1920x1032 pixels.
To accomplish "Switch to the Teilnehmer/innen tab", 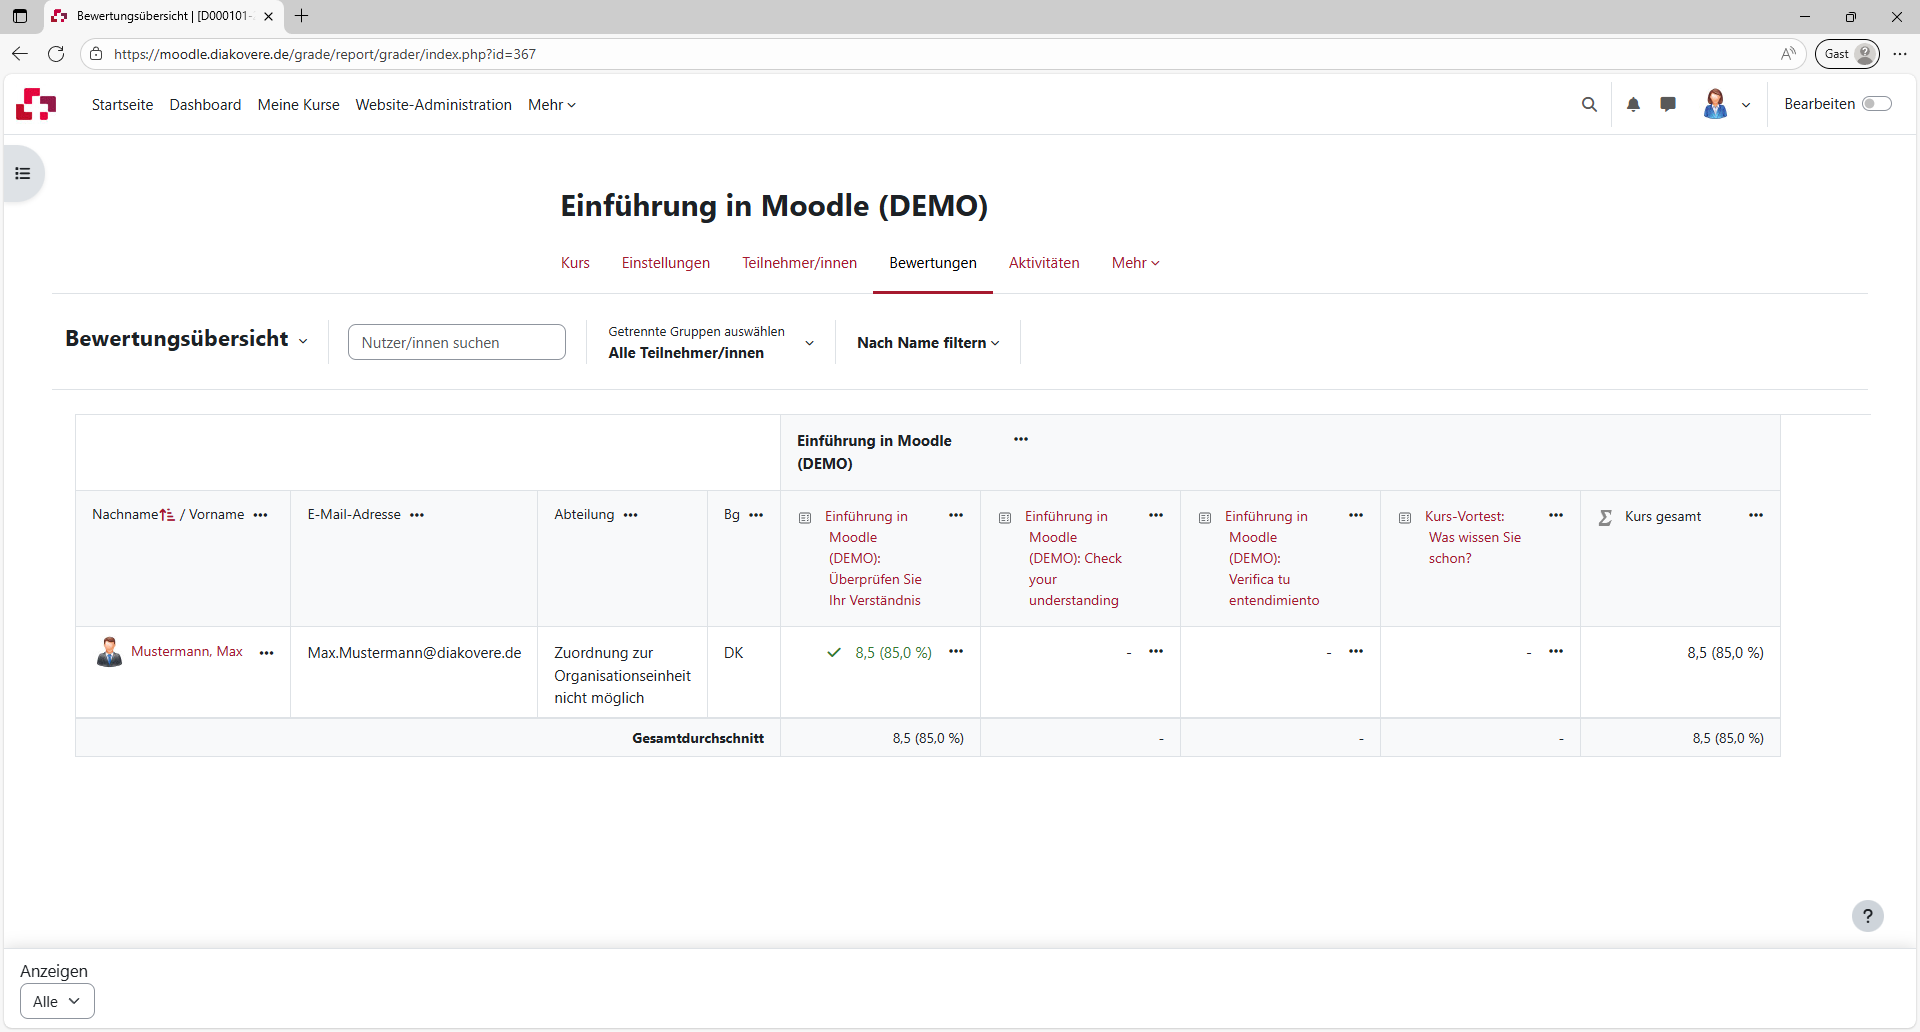I will (x=799, y=263).
